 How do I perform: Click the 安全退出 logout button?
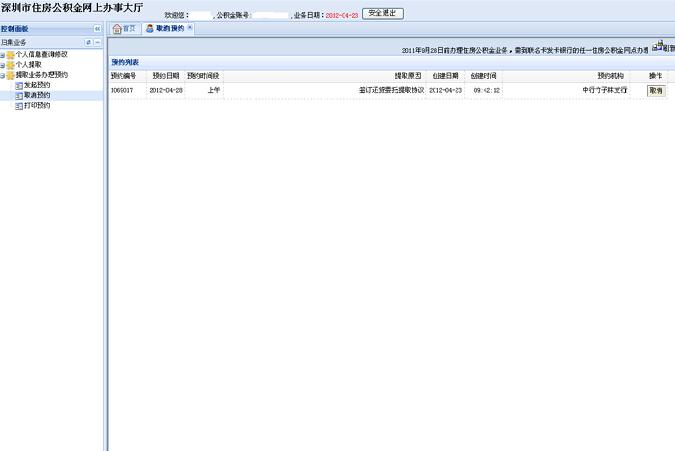[383, 14]
